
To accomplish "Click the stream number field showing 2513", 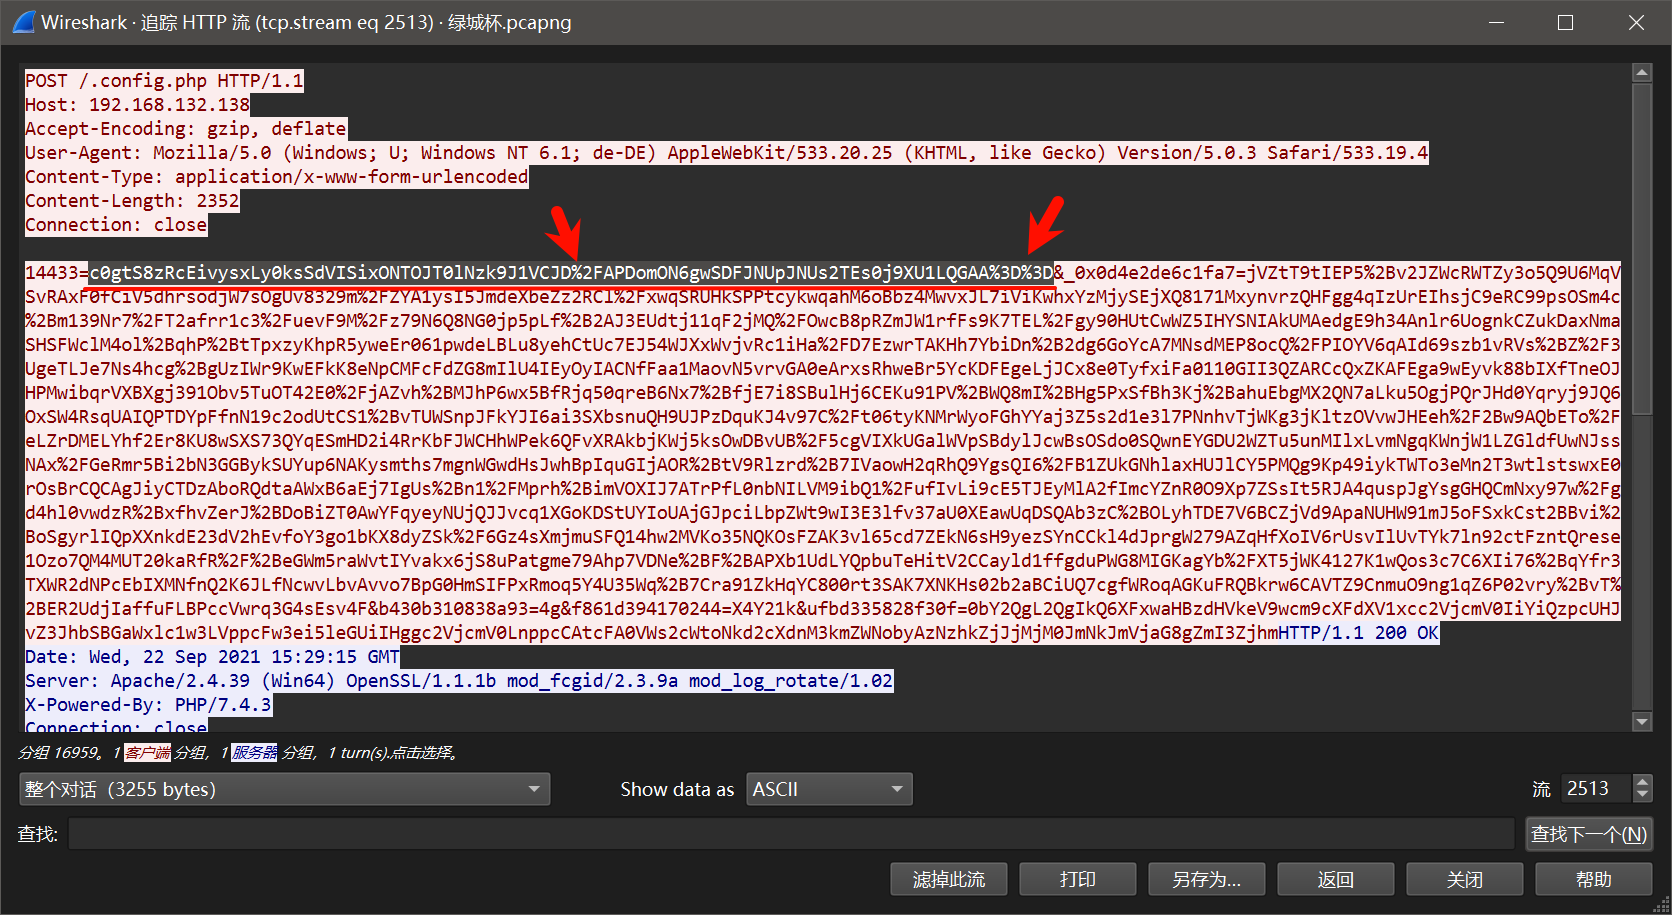I will 1595,789.
